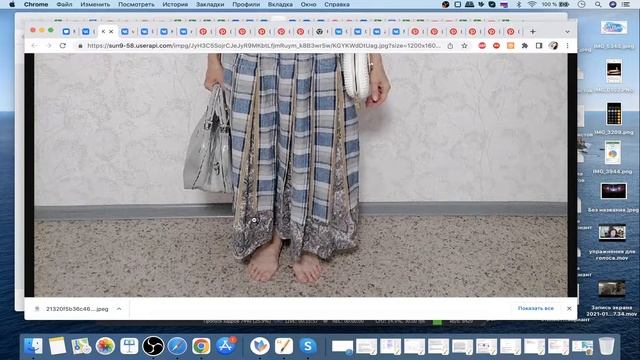Open Finder from the Dock

pyautogui.click(x=33, y=346)
